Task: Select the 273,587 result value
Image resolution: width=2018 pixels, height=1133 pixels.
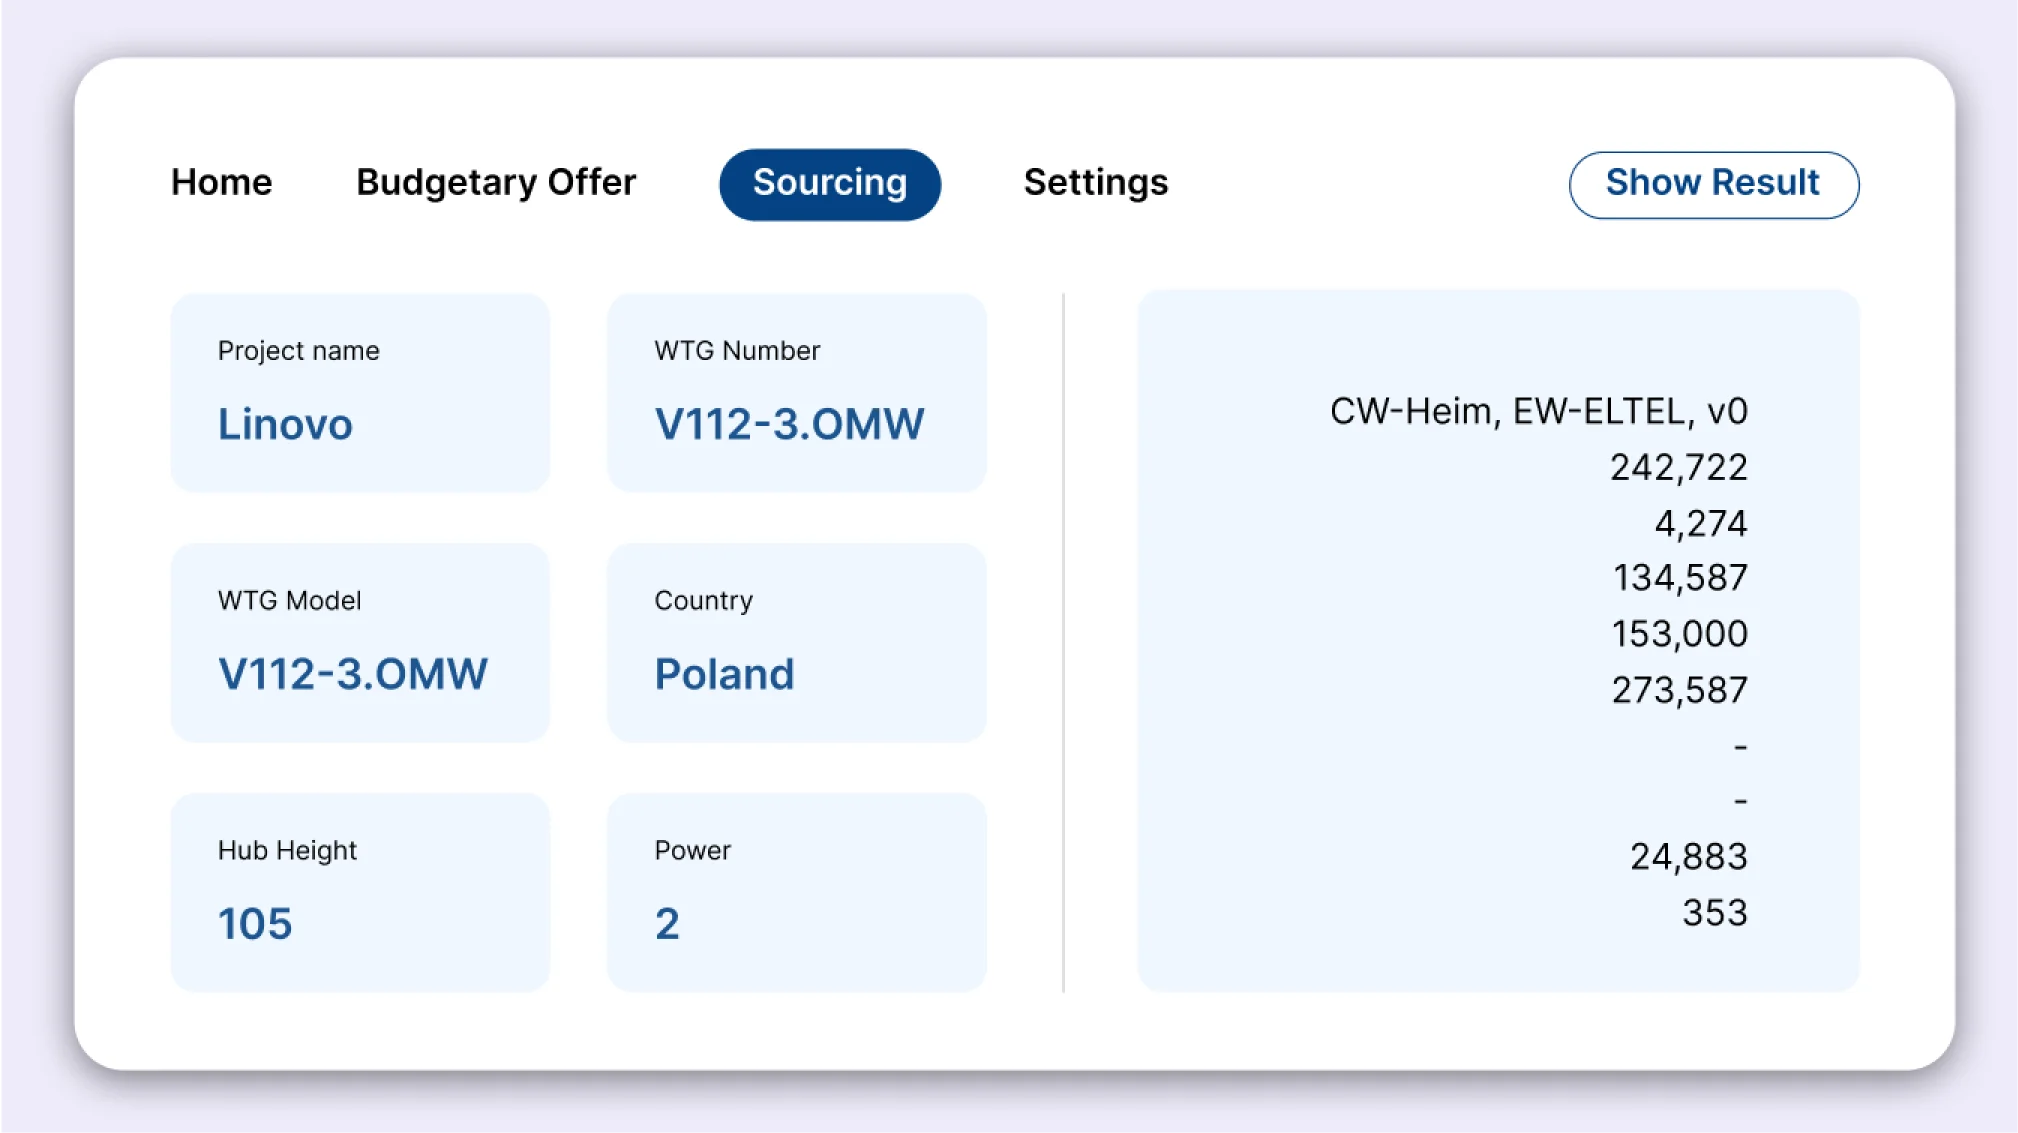Action: 1680,690
